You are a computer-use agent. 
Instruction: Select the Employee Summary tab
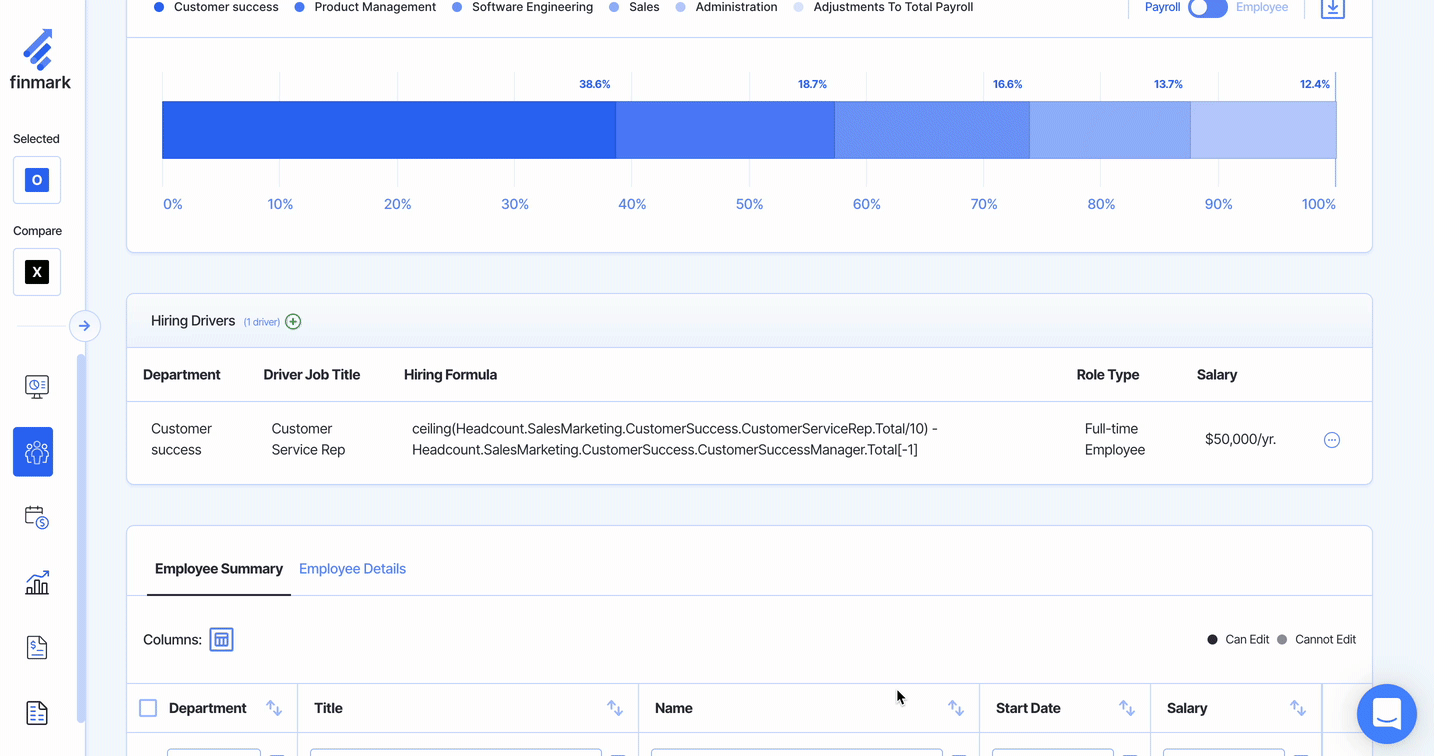click(x=218, y=569)
